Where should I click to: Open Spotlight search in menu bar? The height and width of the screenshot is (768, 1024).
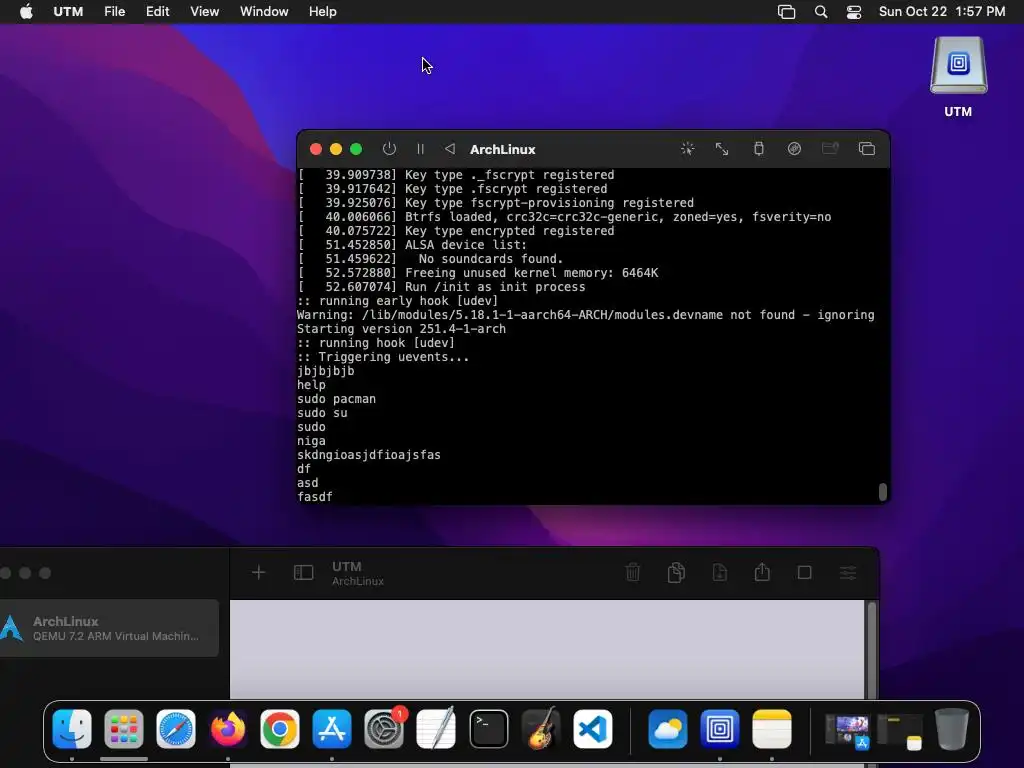tap(821, 12)
